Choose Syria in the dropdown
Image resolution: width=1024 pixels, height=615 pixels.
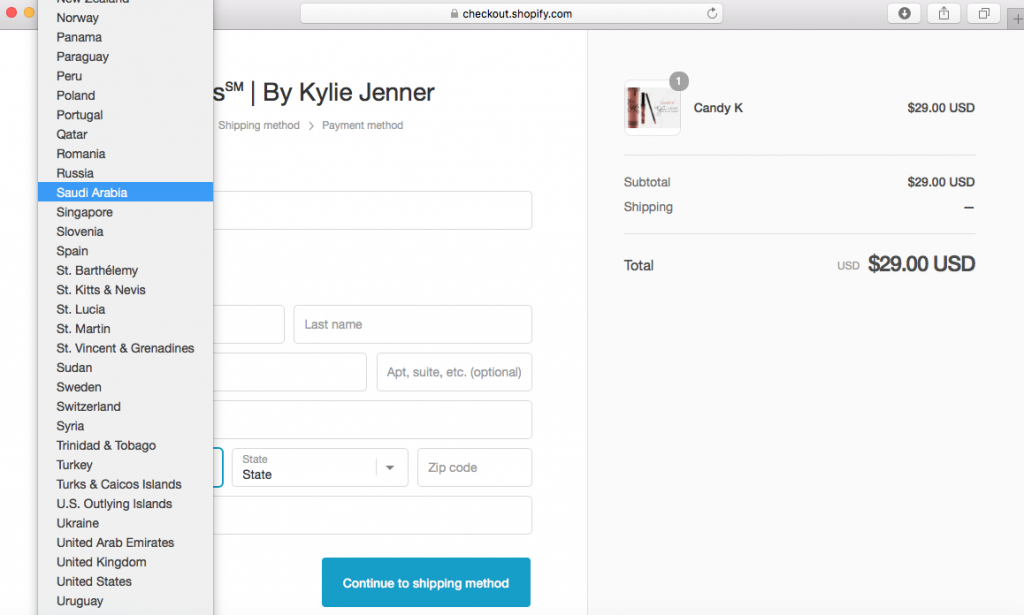coord(125,426)
